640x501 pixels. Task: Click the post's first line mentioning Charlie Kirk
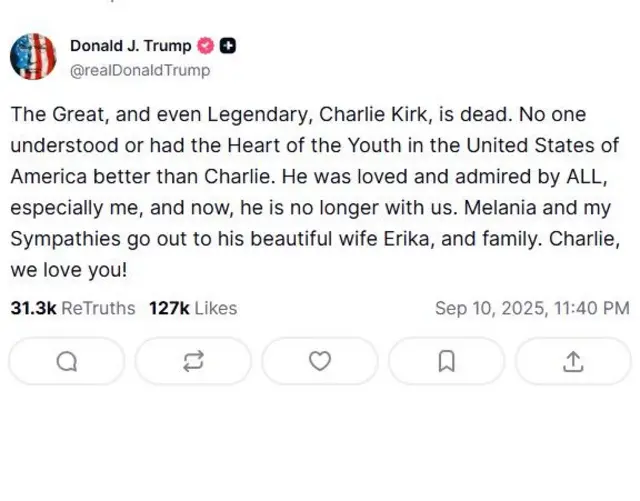click(300, 113)
